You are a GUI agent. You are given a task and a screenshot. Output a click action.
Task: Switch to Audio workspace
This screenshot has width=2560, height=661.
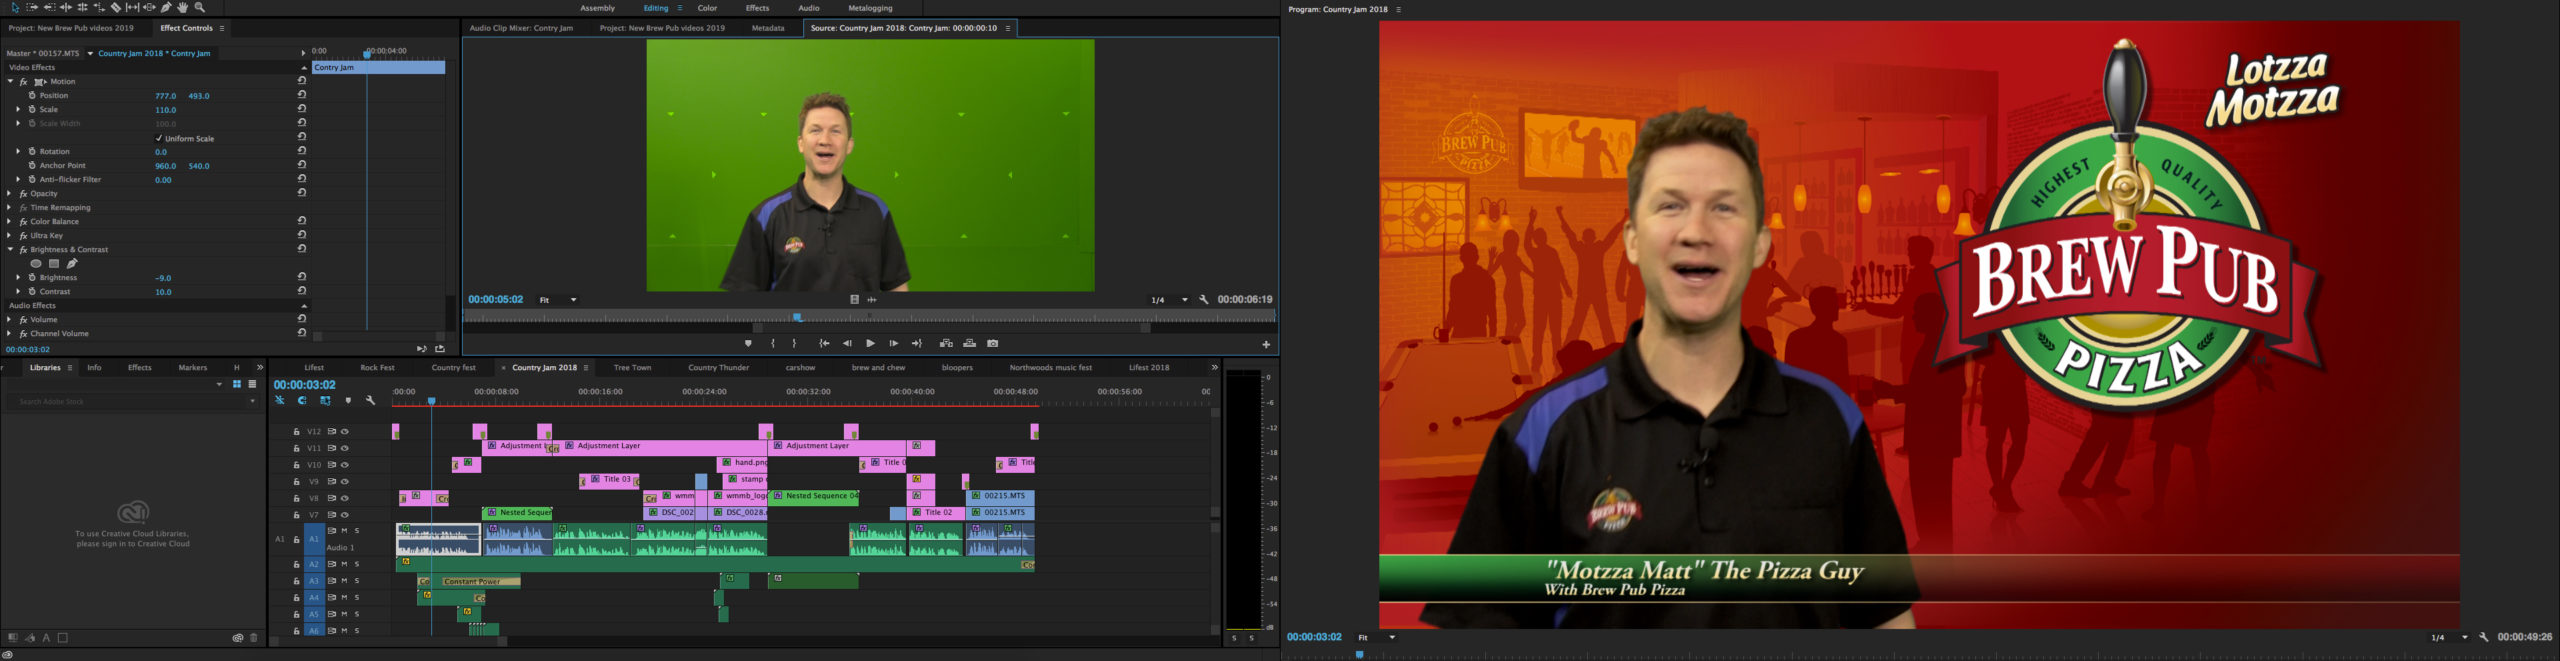(809, 8)
